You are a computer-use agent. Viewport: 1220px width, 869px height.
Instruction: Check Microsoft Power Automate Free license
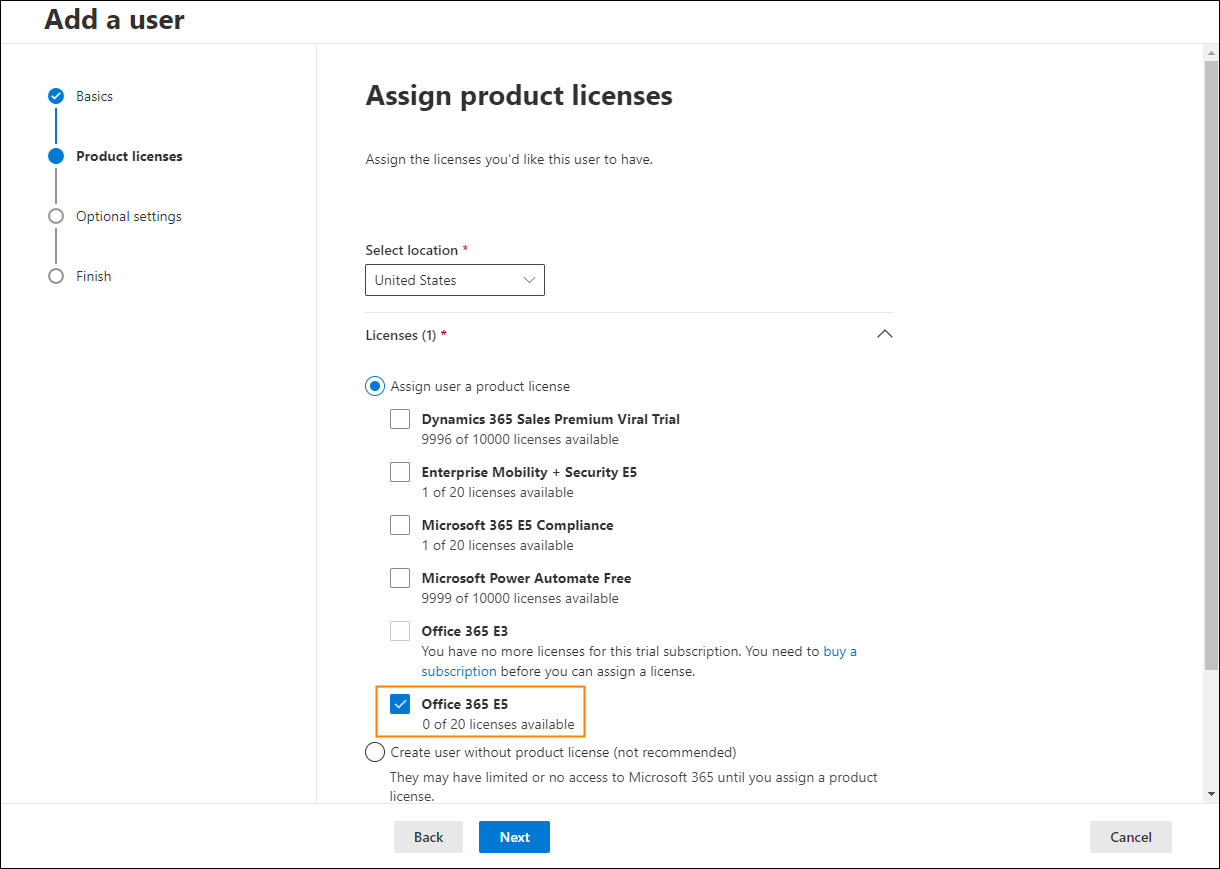point(400,578)
